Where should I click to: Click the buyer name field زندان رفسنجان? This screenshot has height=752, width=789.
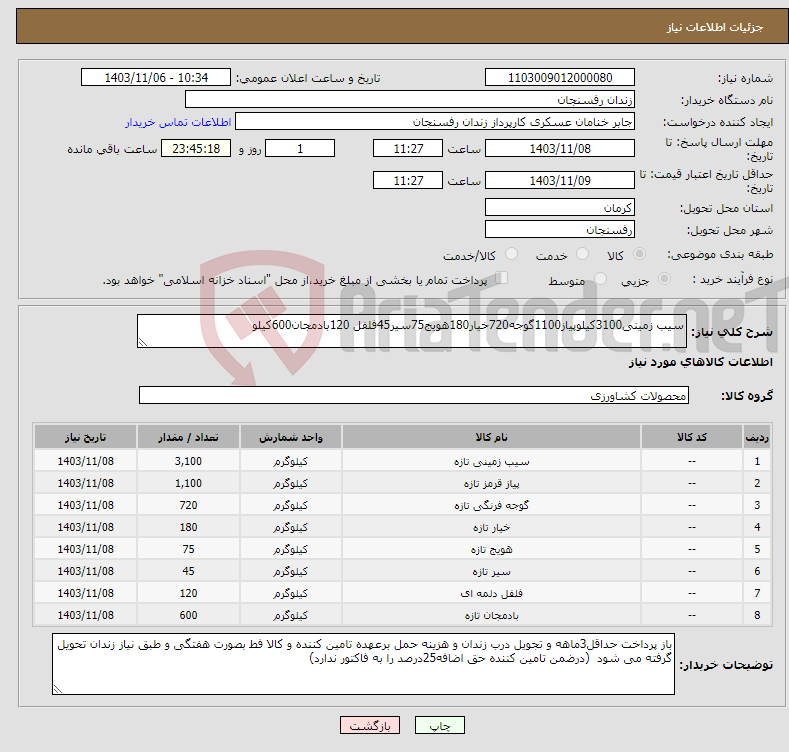click(x=410, y=99)
